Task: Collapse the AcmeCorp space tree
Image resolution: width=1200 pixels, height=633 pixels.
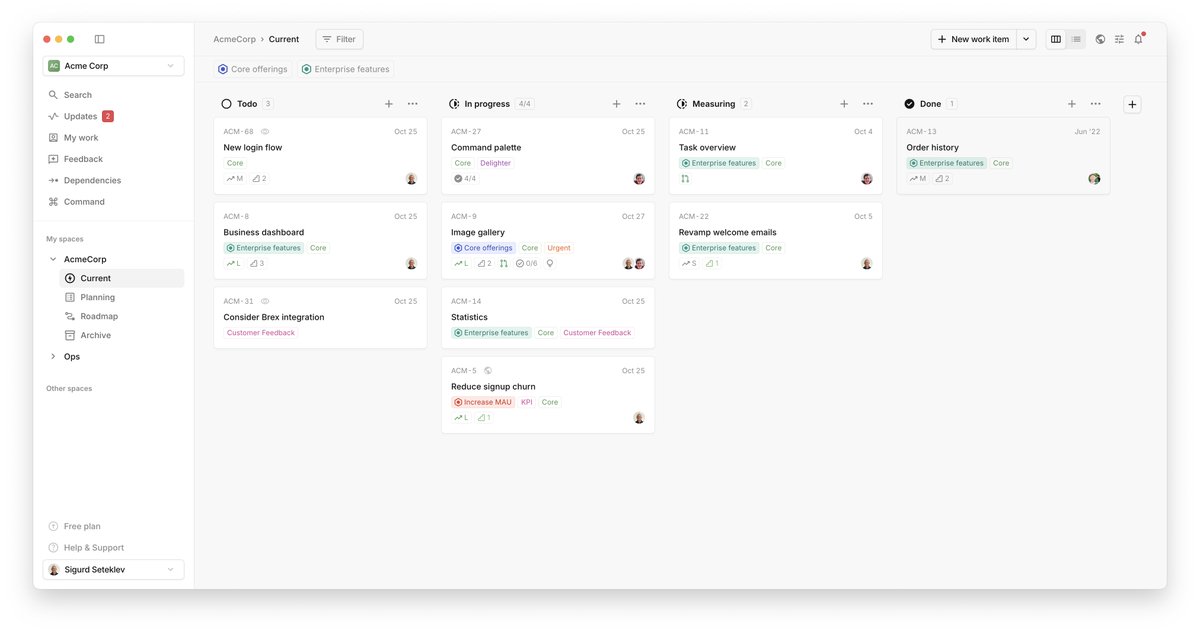Action: click(53, 259)
